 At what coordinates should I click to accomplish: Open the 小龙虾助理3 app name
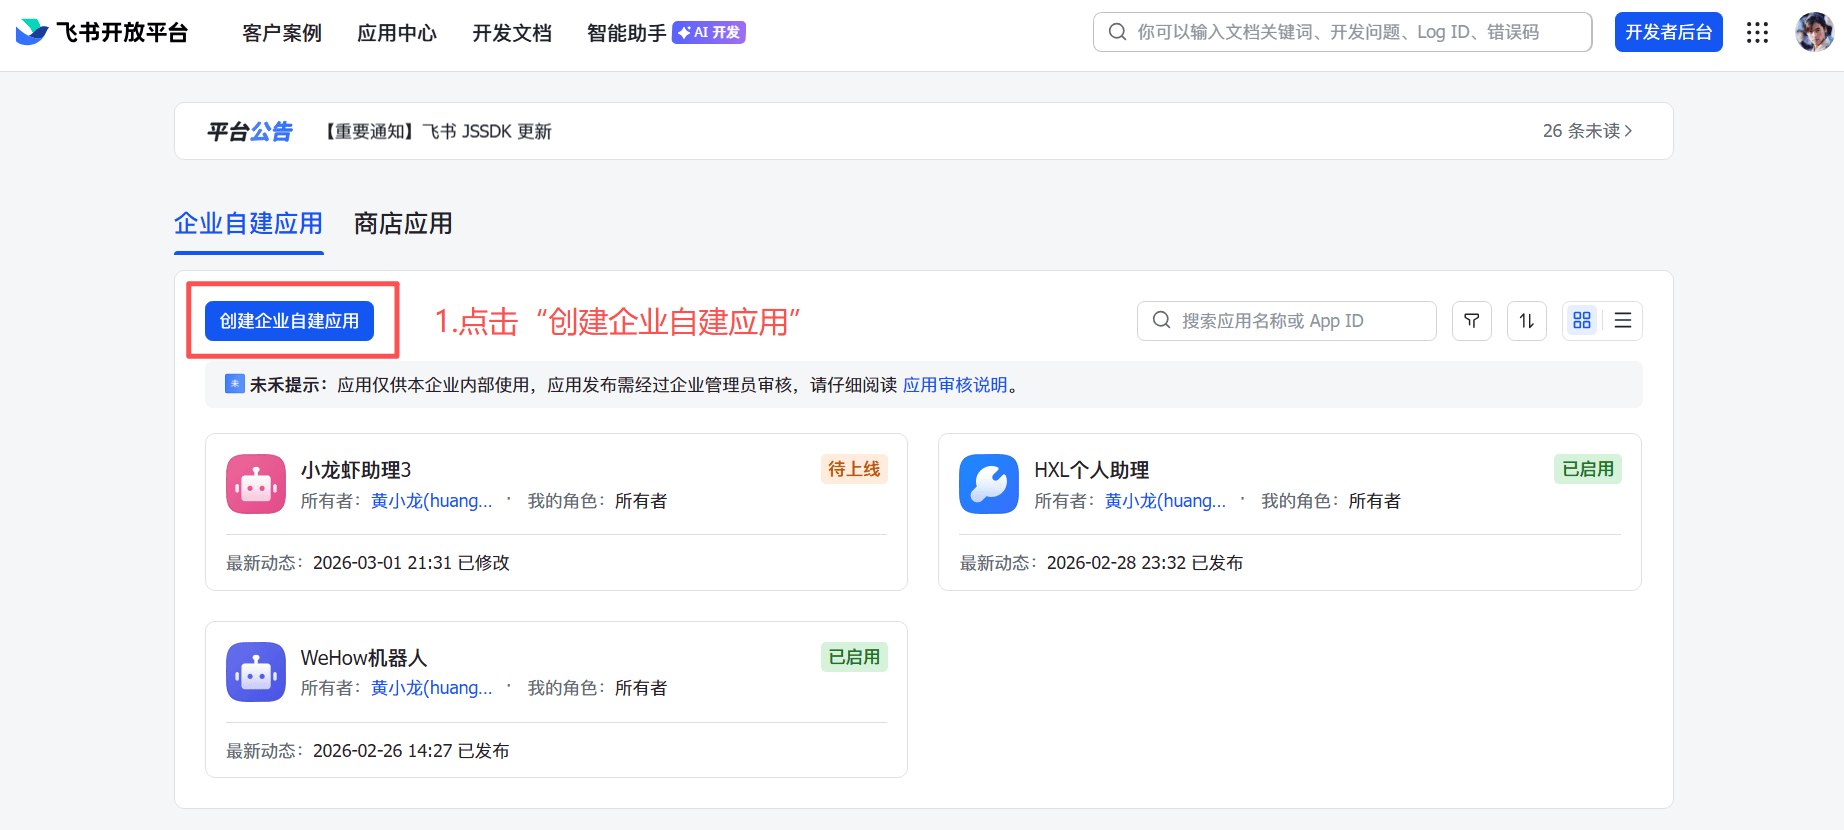(x=356, y=470)
